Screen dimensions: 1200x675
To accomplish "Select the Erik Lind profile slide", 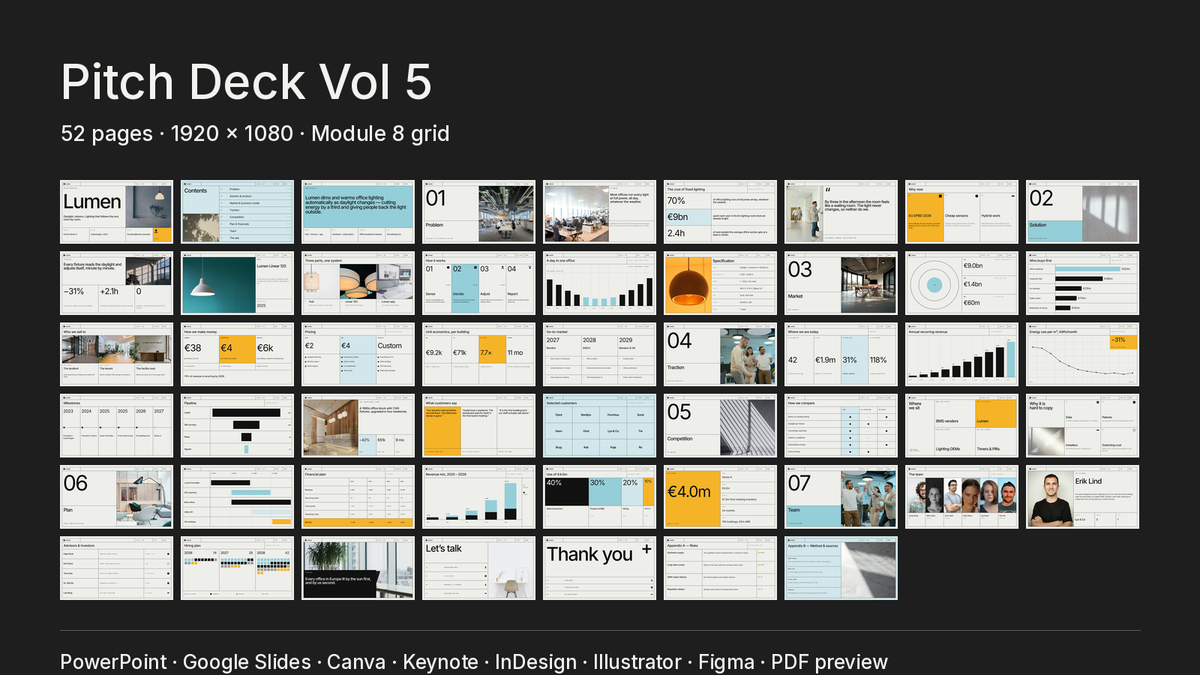I will pyautogui.click(x=1083, y=497).
